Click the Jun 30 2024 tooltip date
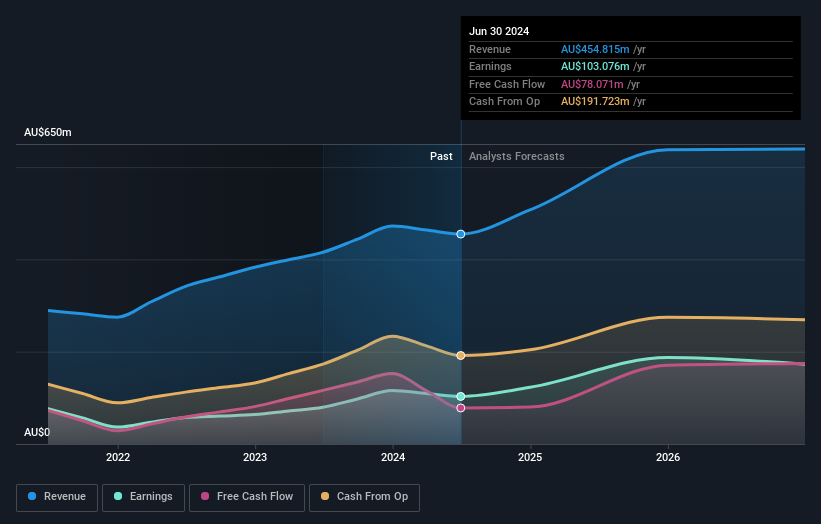The height and width of the screenshot is (524, 821). [x=499, y=31]
